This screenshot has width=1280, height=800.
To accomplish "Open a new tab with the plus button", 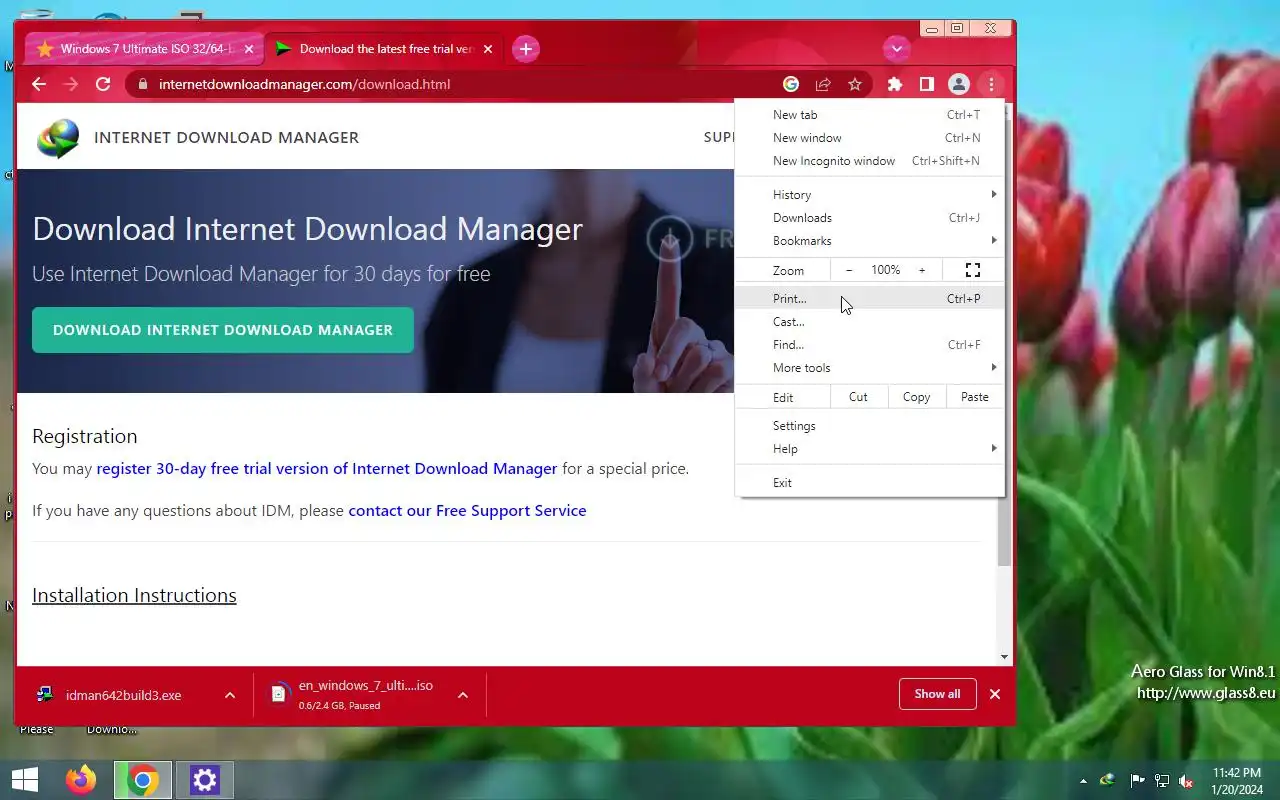I will (x=526, y=48).
